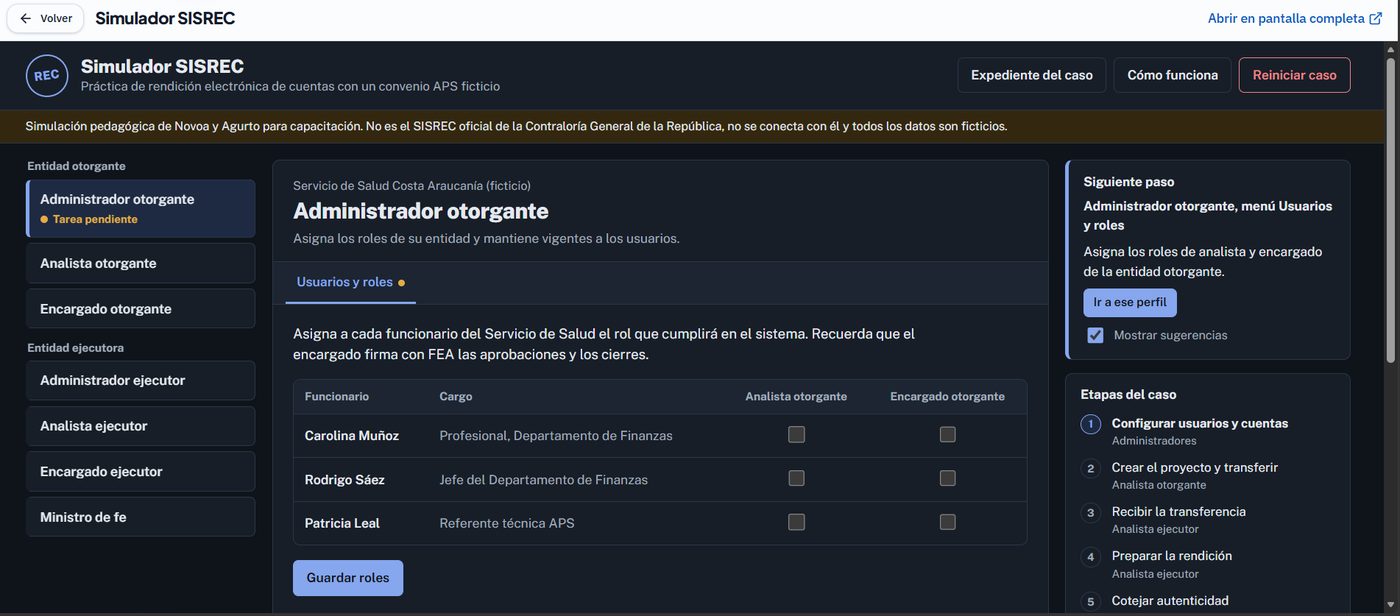This screenshot has height=616, width=1400.
Task: Click the name Carolina Muñoz in table
Action: coord(352,436)
